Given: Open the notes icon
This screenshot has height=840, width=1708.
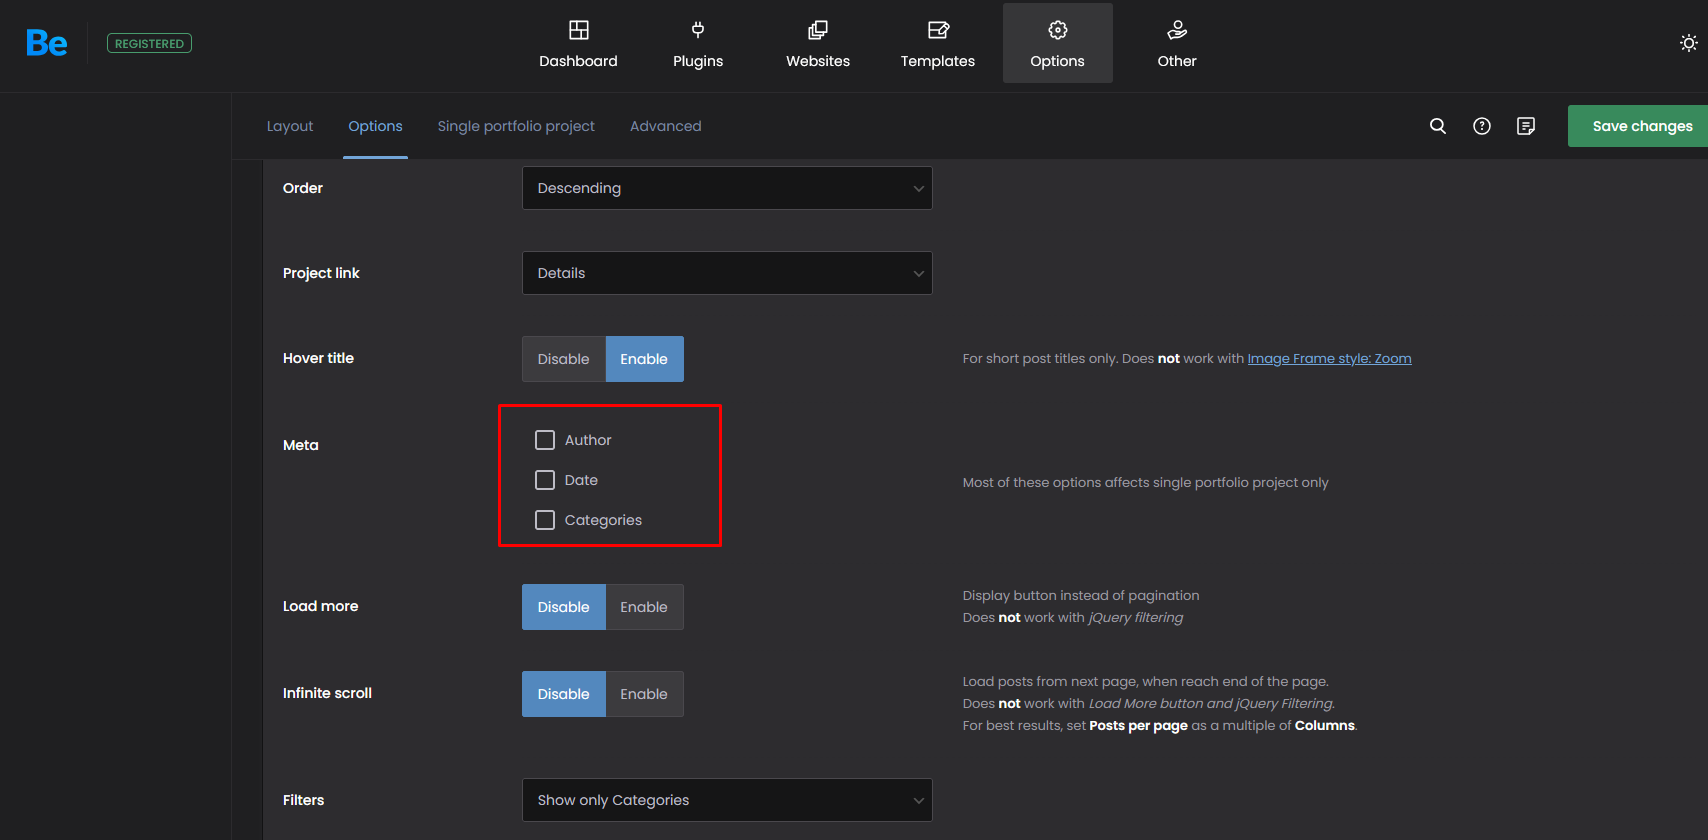Looking at the screenshot, I should coord(1526,126).
